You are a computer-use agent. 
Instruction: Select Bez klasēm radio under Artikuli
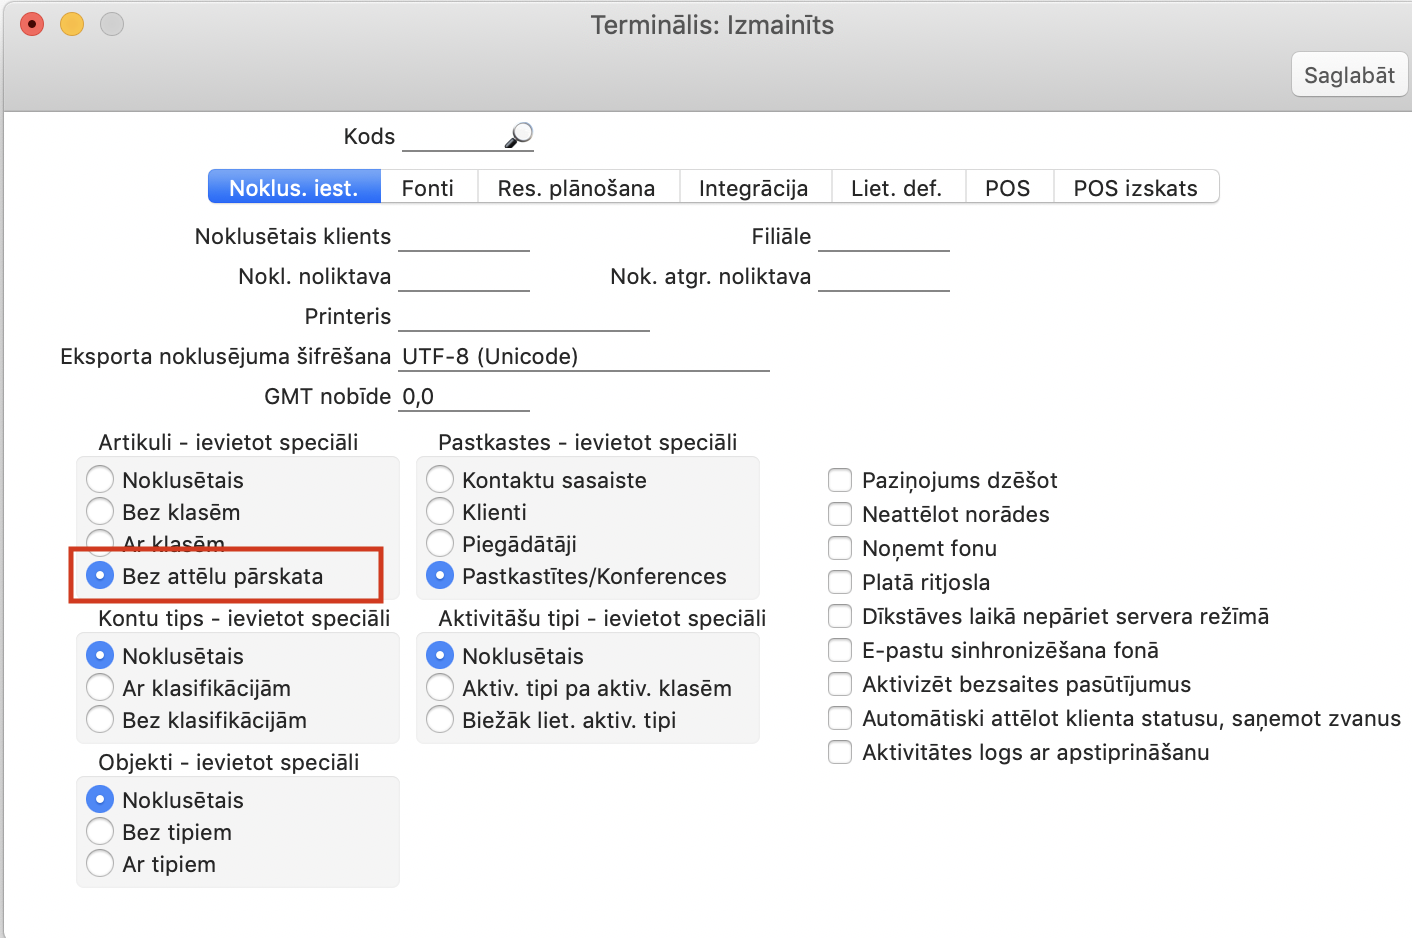[100, 512]
